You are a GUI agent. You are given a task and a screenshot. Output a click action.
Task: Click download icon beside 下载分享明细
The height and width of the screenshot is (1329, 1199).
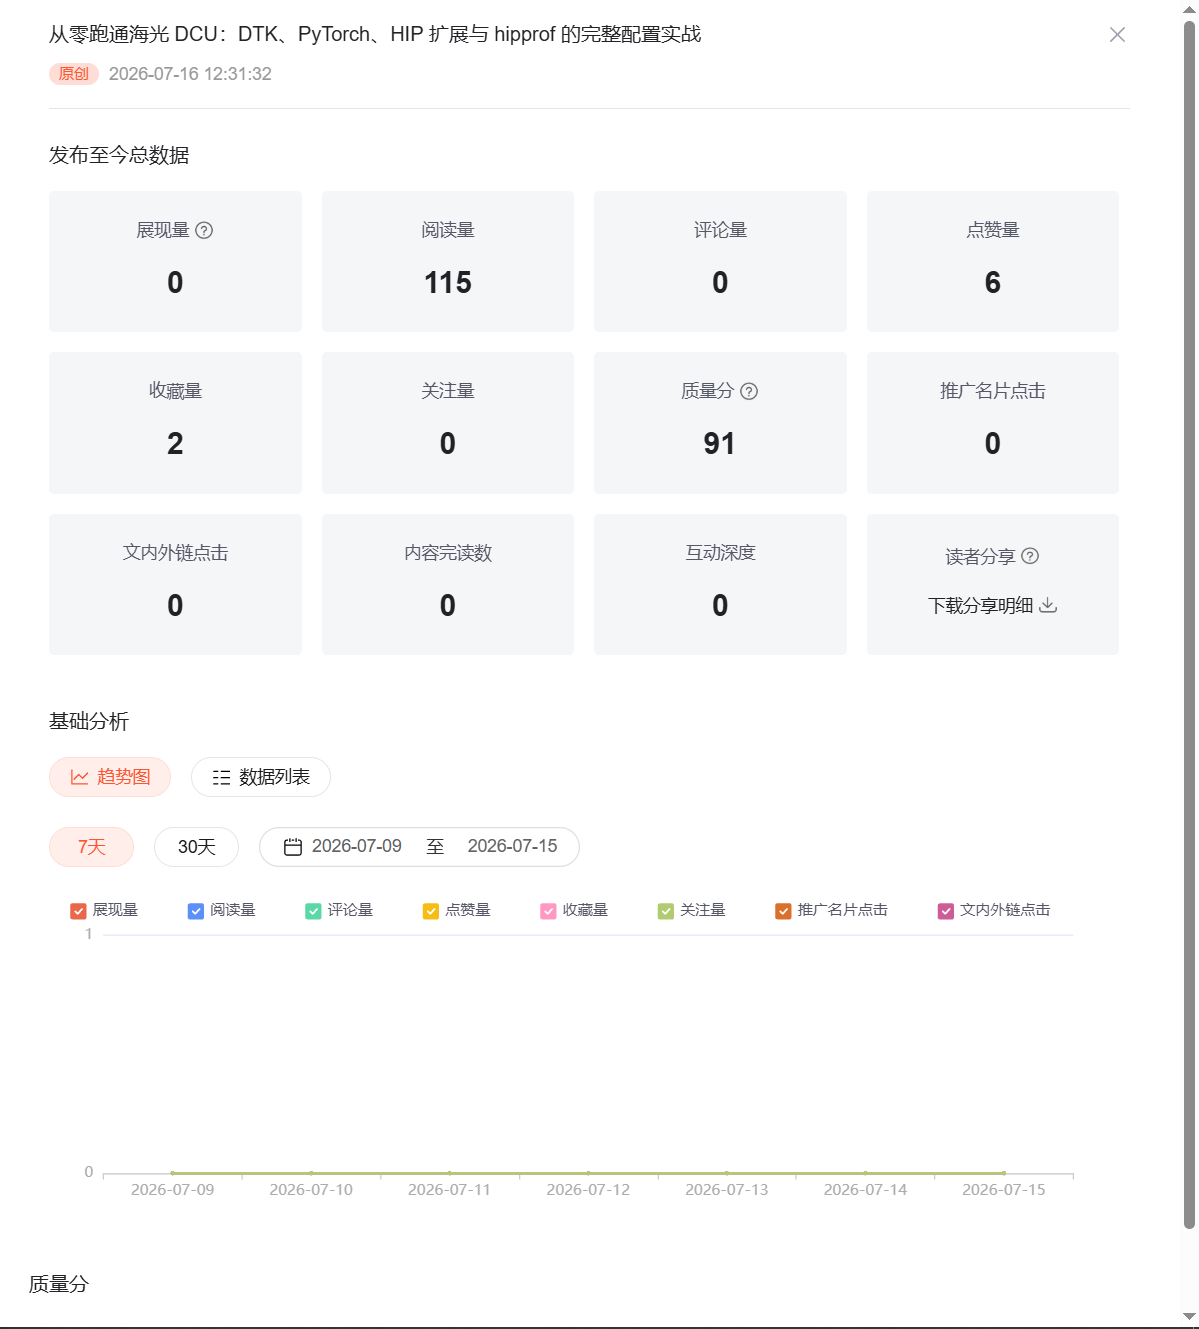[x=1048, y=605]
